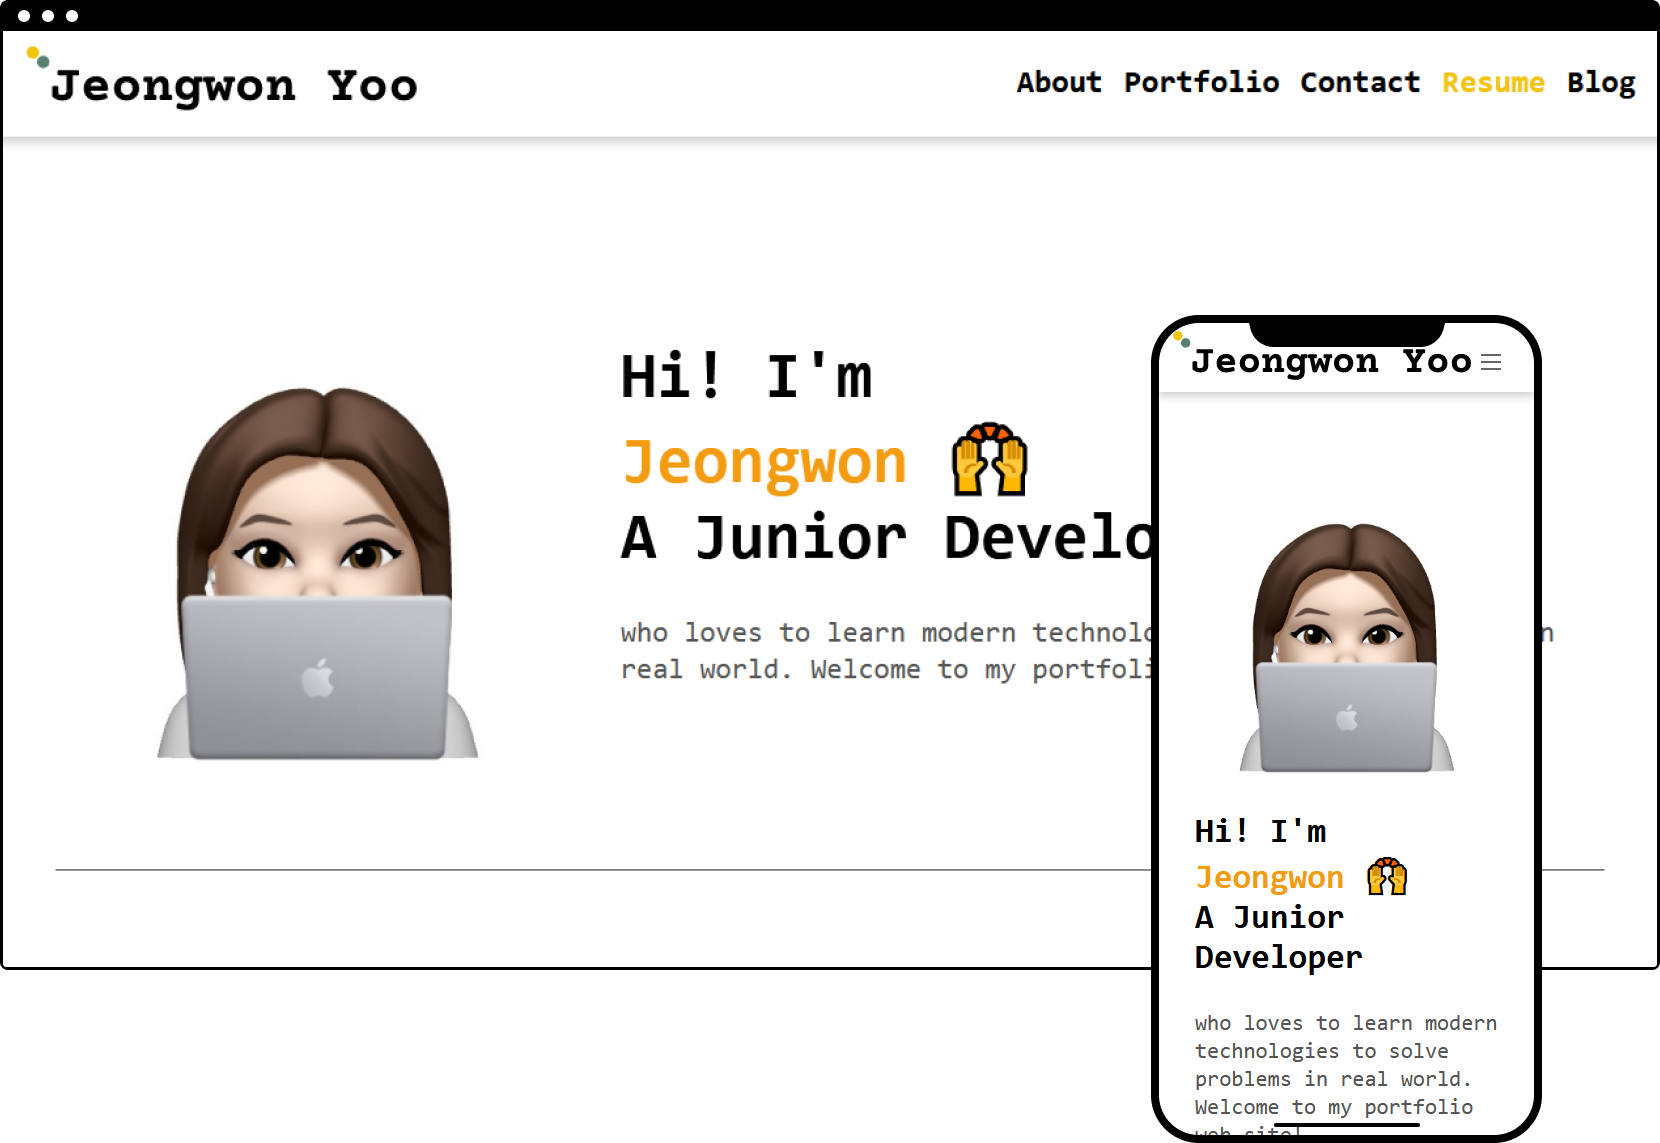The height and width of the screenshot is (1143, 1660).
Task: Click the Jeongwon Yoo logo dots icon
Action: click(37, 58)
